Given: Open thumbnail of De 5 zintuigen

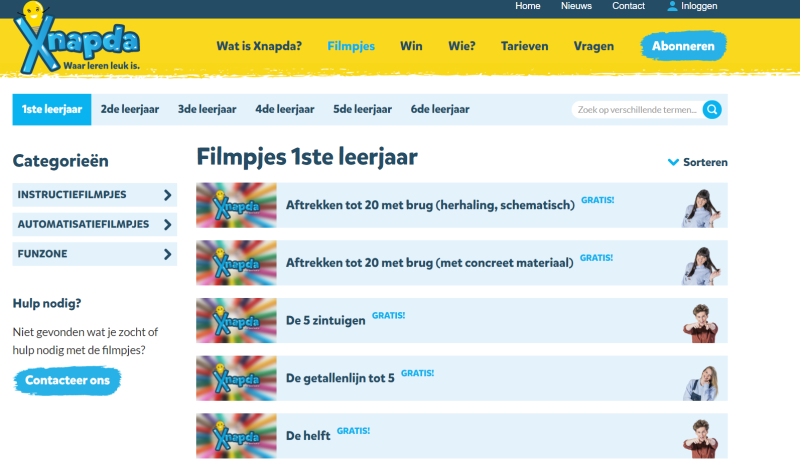Looking at the screenshot, I should (236, 321).
